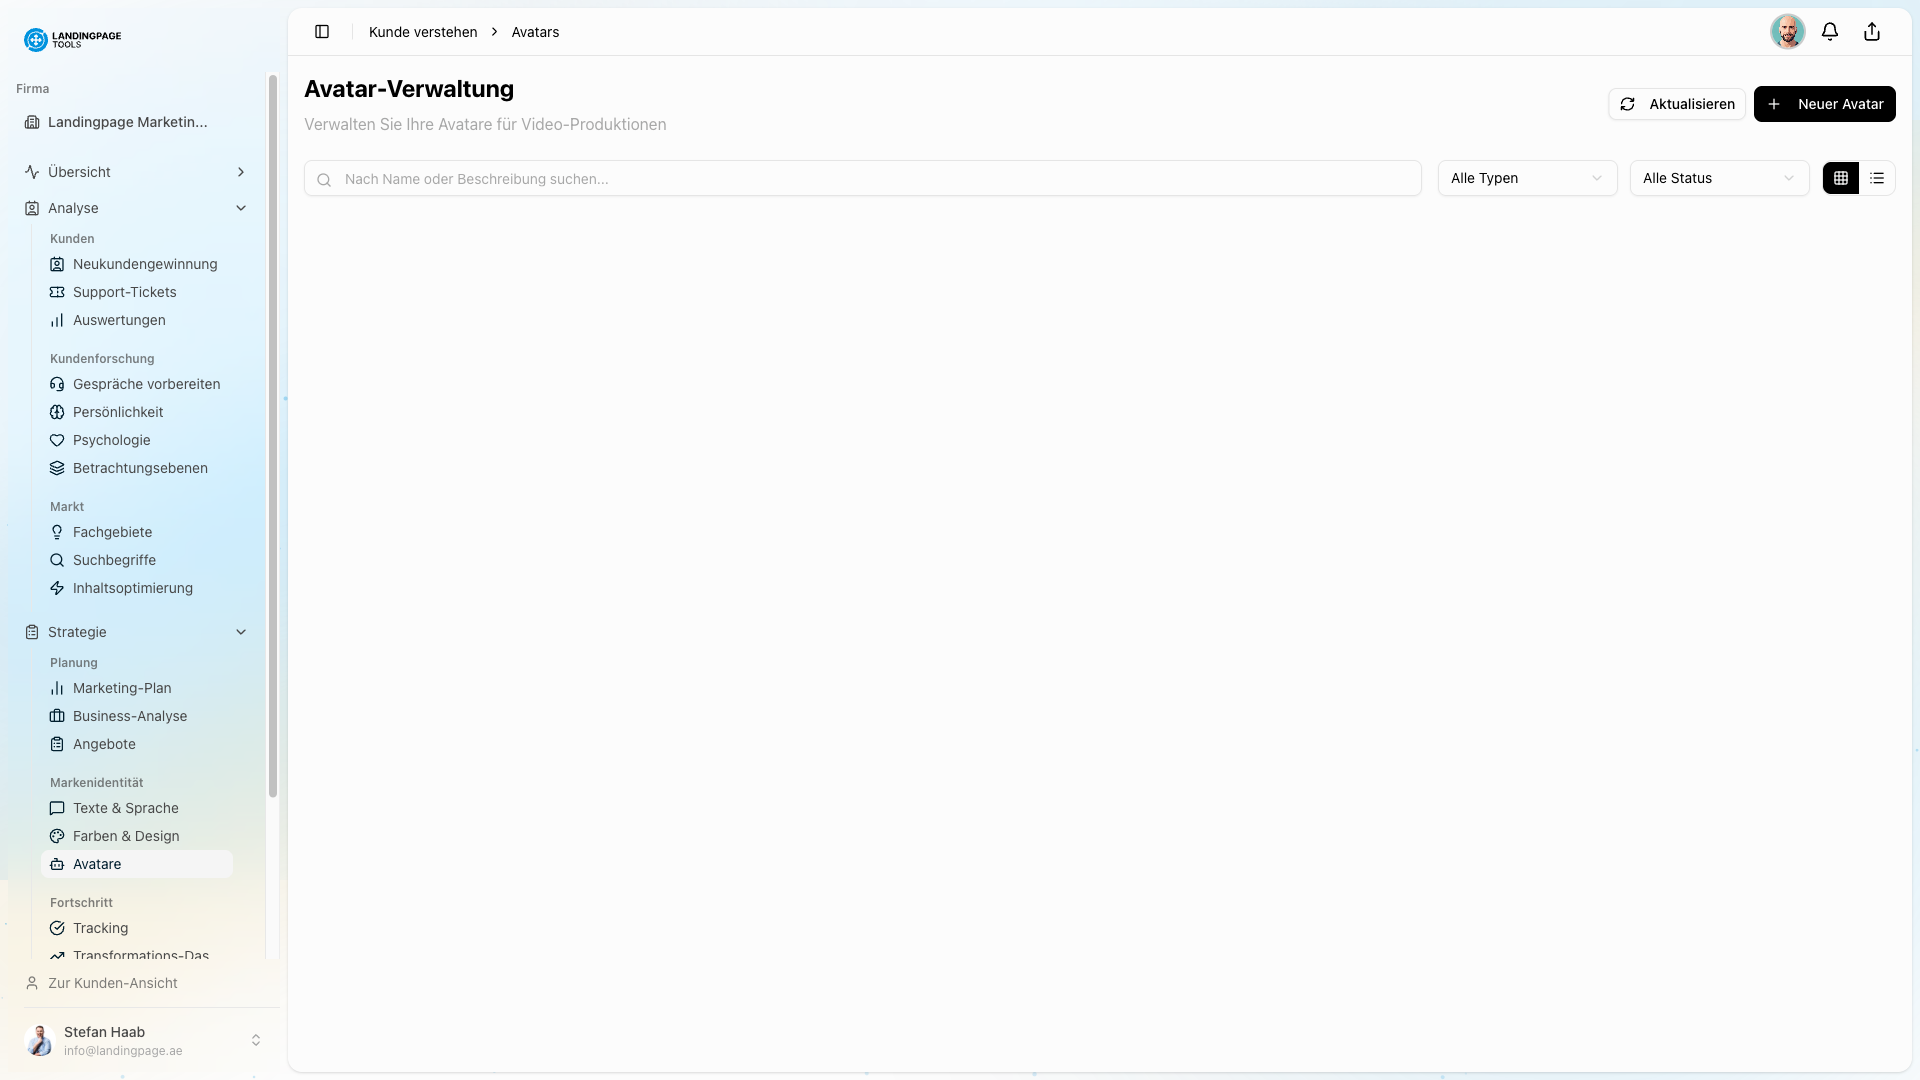The width and height of the screenshot is (1920, 1080).
Task: Click the Inhaltsoptimierung lightning icon
Action: [57, 588]
